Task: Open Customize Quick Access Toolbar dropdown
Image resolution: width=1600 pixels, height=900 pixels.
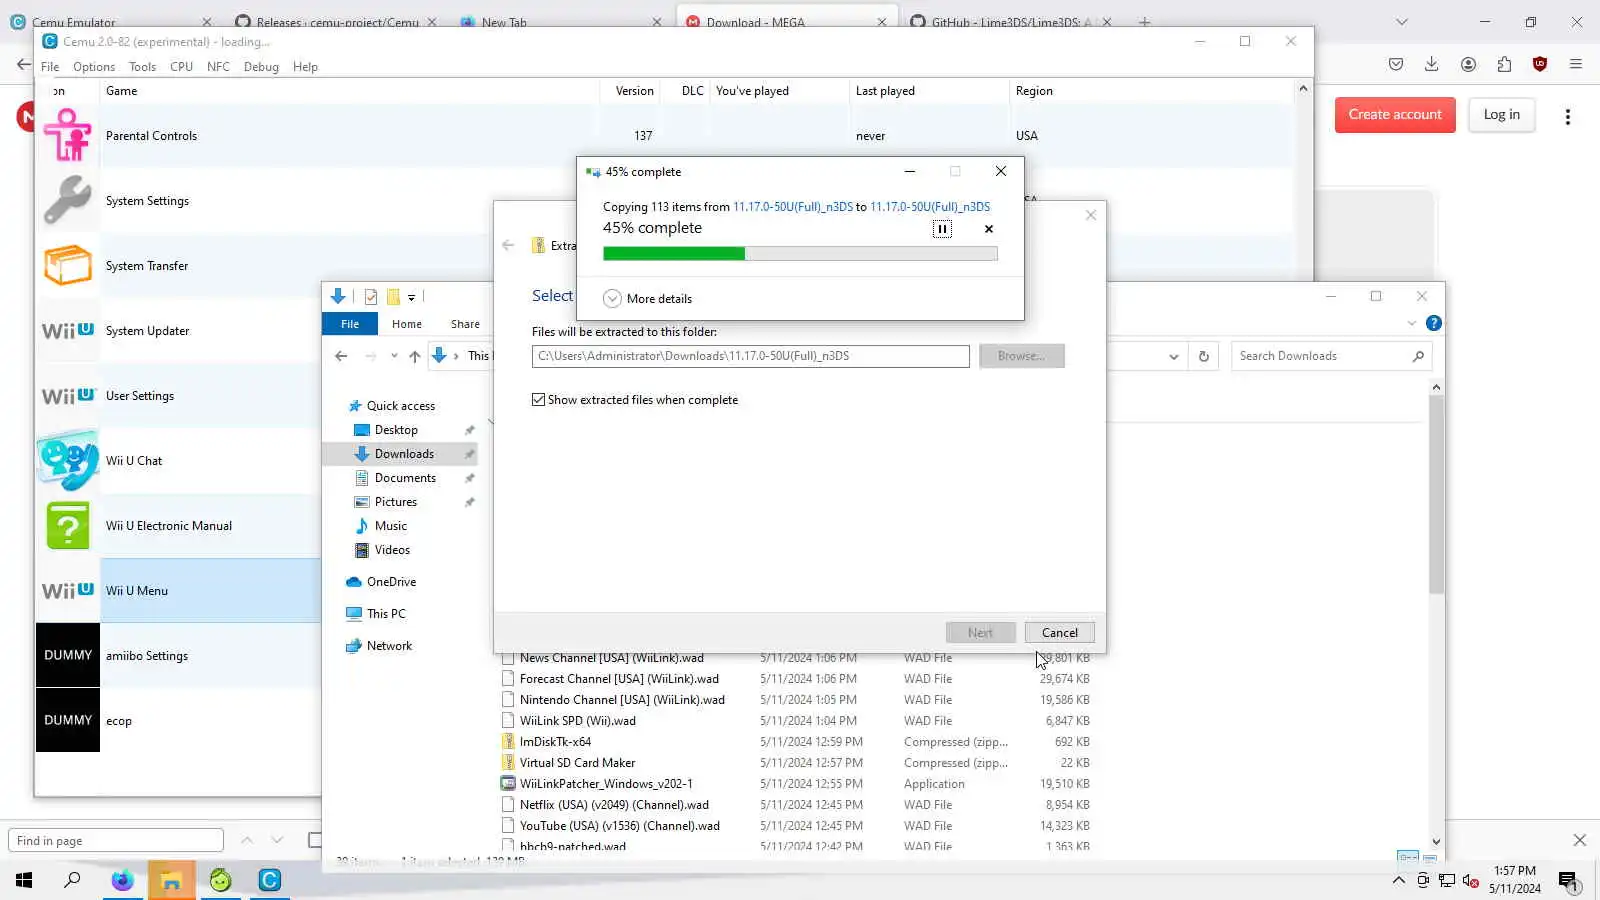Action: tap(411, 297)
